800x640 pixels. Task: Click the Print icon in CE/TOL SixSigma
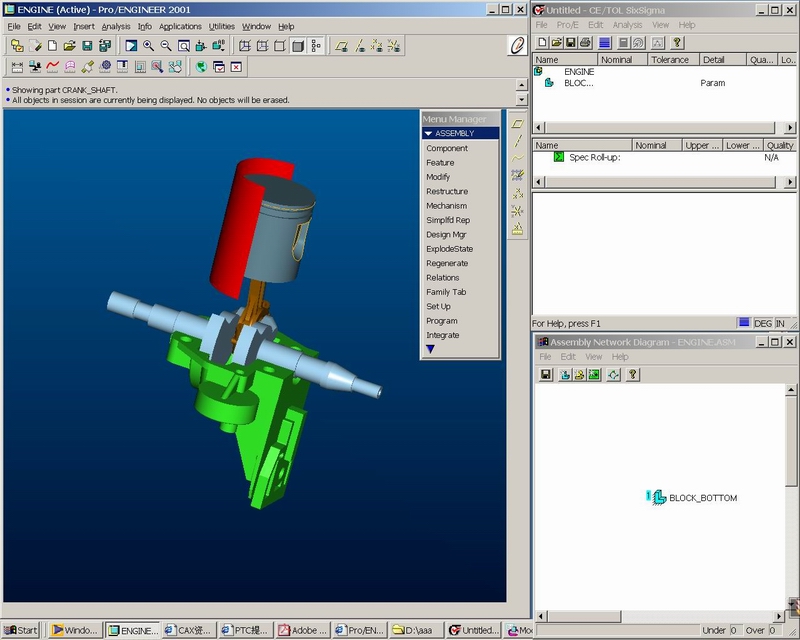[x=585, y=43]
